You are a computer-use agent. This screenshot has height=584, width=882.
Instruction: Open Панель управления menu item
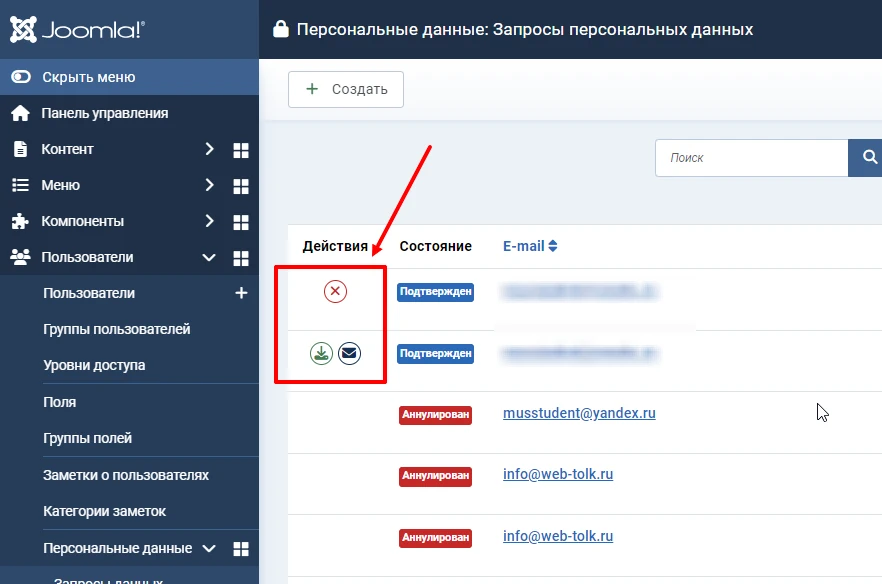pyautogui.click(x=105, y=113)
